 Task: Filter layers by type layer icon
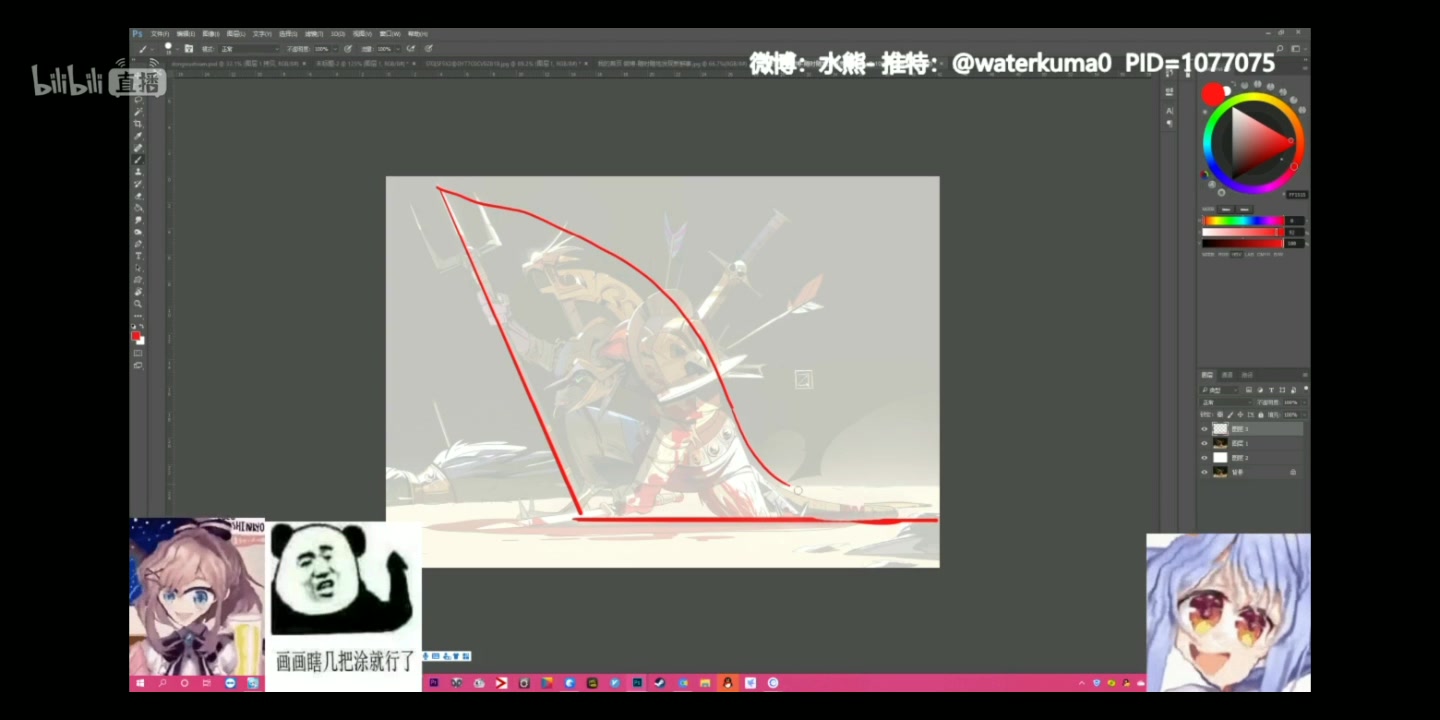click(x=1271, y=390)
